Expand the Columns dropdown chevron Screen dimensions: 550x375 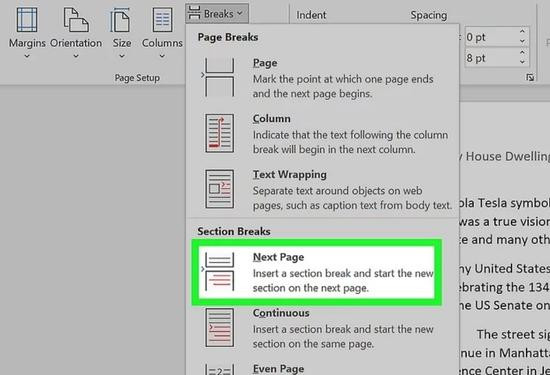tap(162, 56)
